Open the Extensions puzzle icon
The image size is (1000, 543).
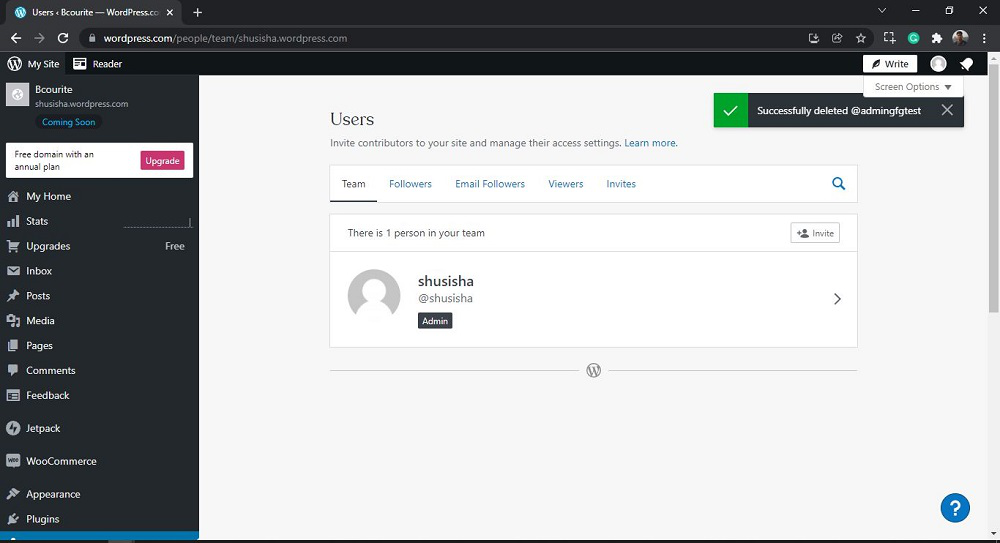click(x=936, y=38)
